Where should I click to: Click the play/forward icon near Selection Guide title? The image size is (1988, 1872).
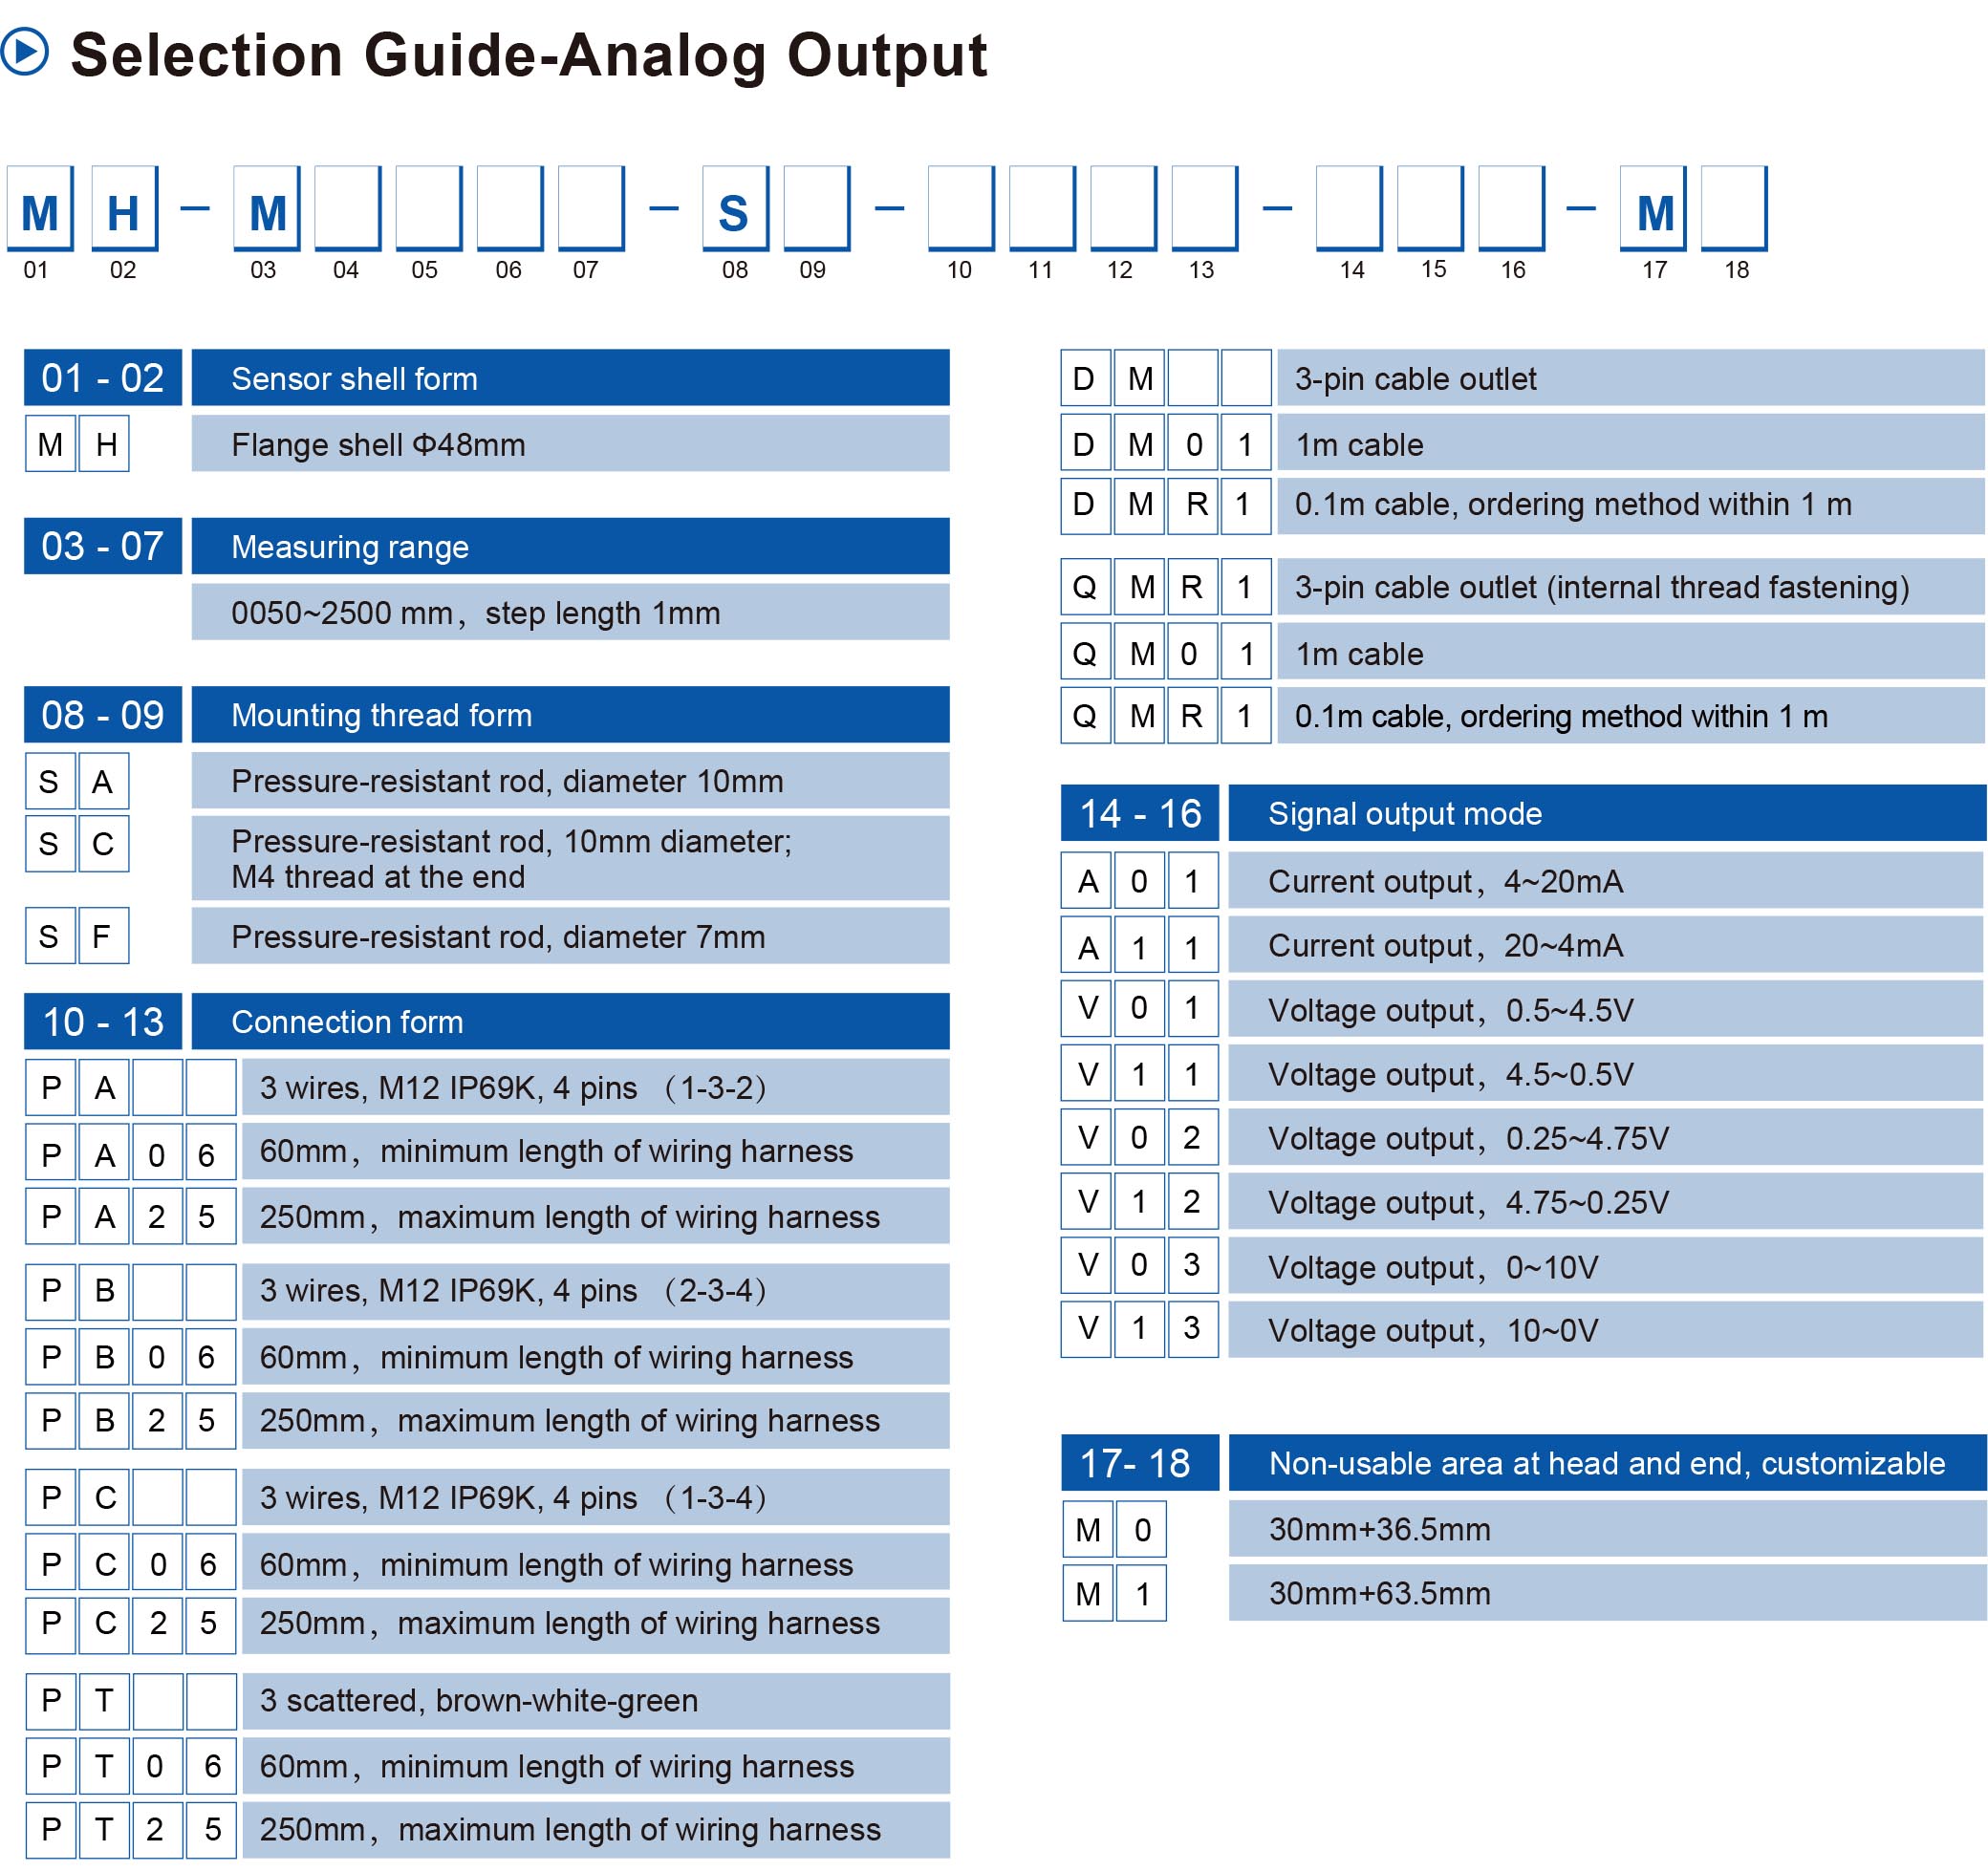point(33,53)
